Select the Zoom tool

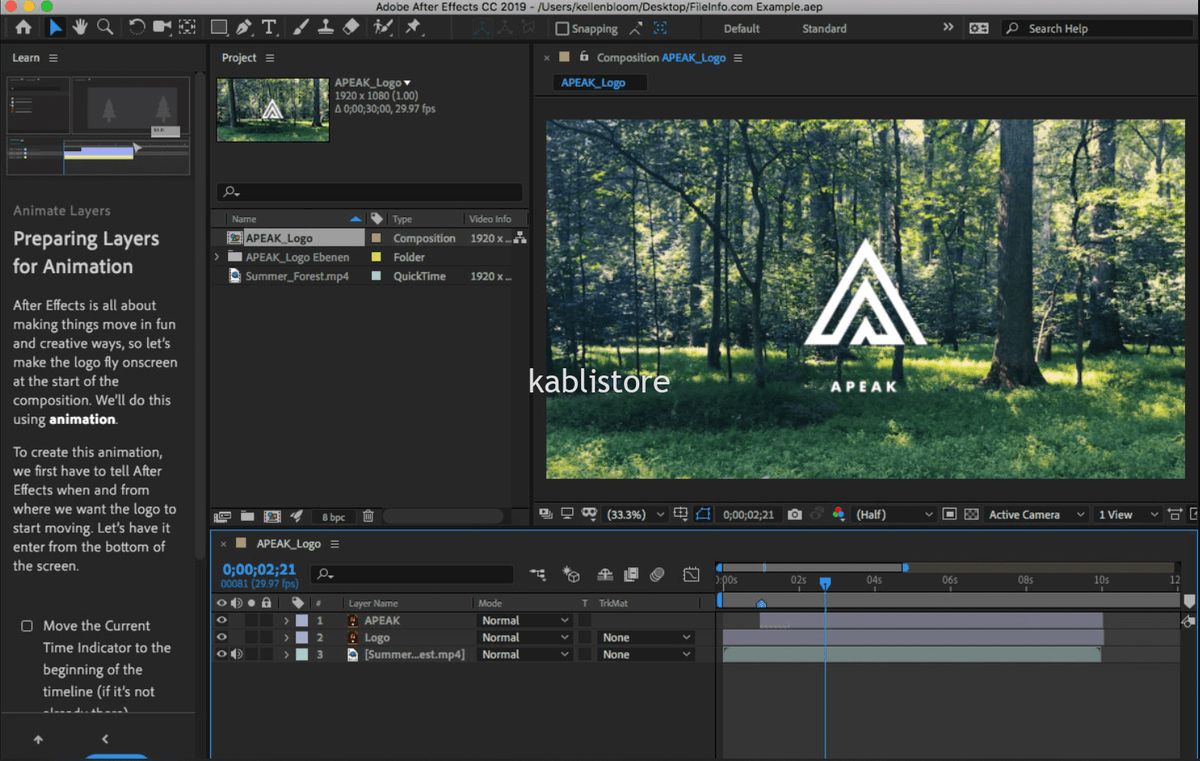[x=105, y=28]
